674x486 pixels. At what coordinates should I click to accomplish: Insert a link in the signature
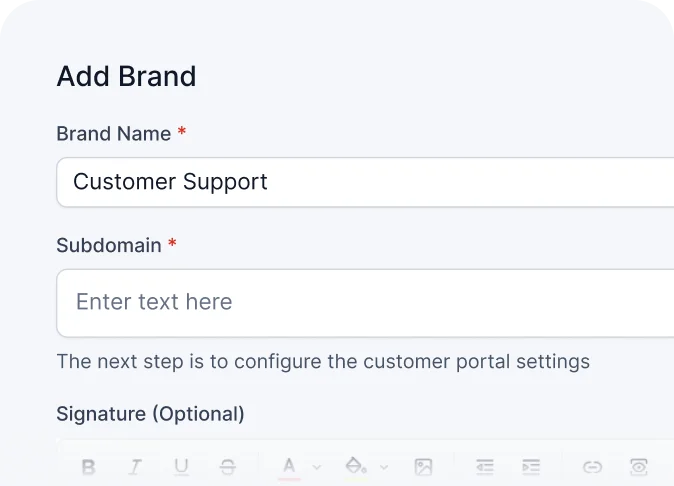tap(592, 466)
